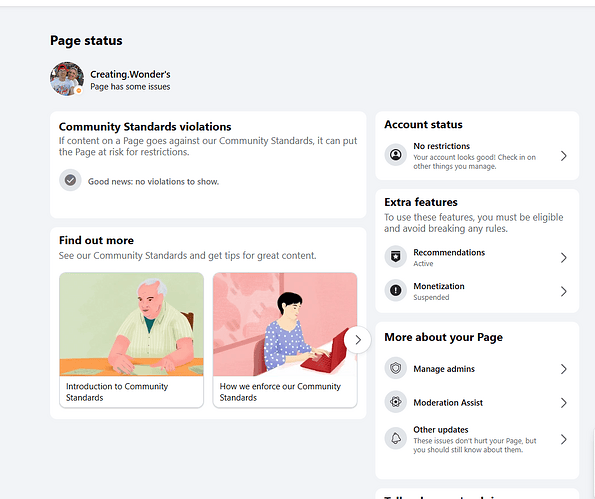
Task: Select the Manage admins text label
Action: coord(444,369)
